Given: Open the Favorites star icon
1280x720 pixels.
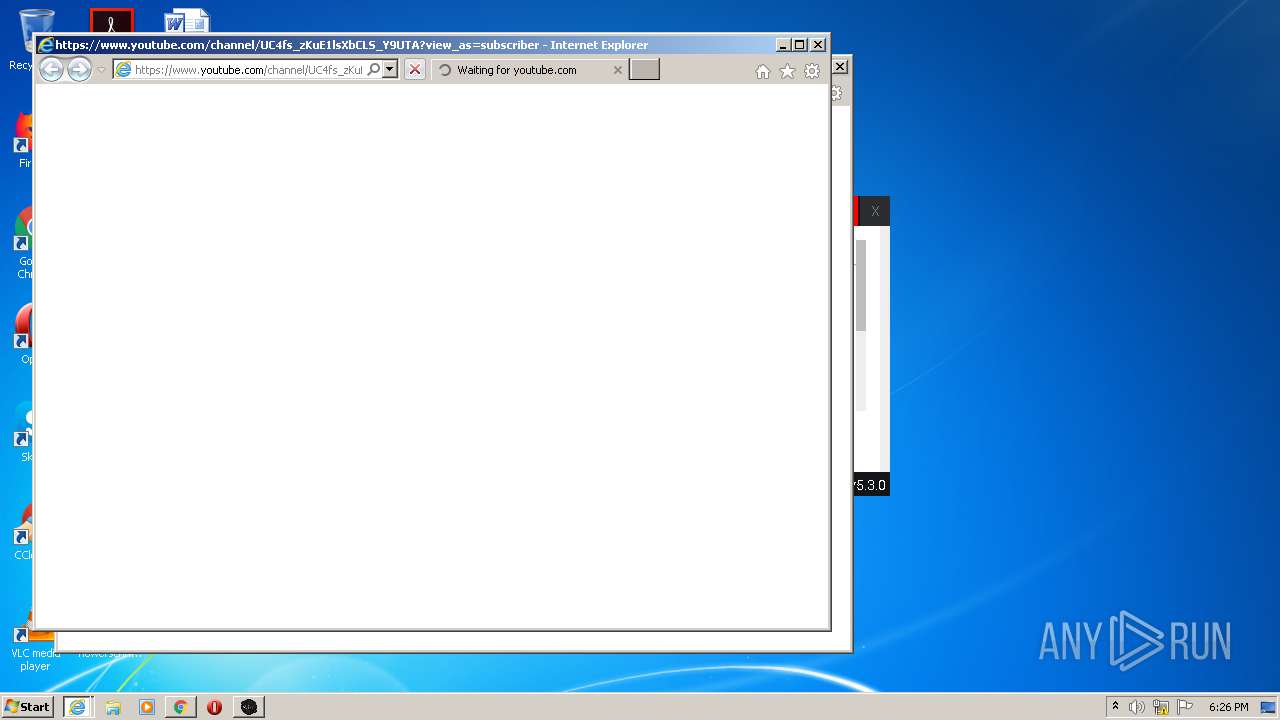Looking at the screenshot, I should pyautogui.click(x=787, y=71).
